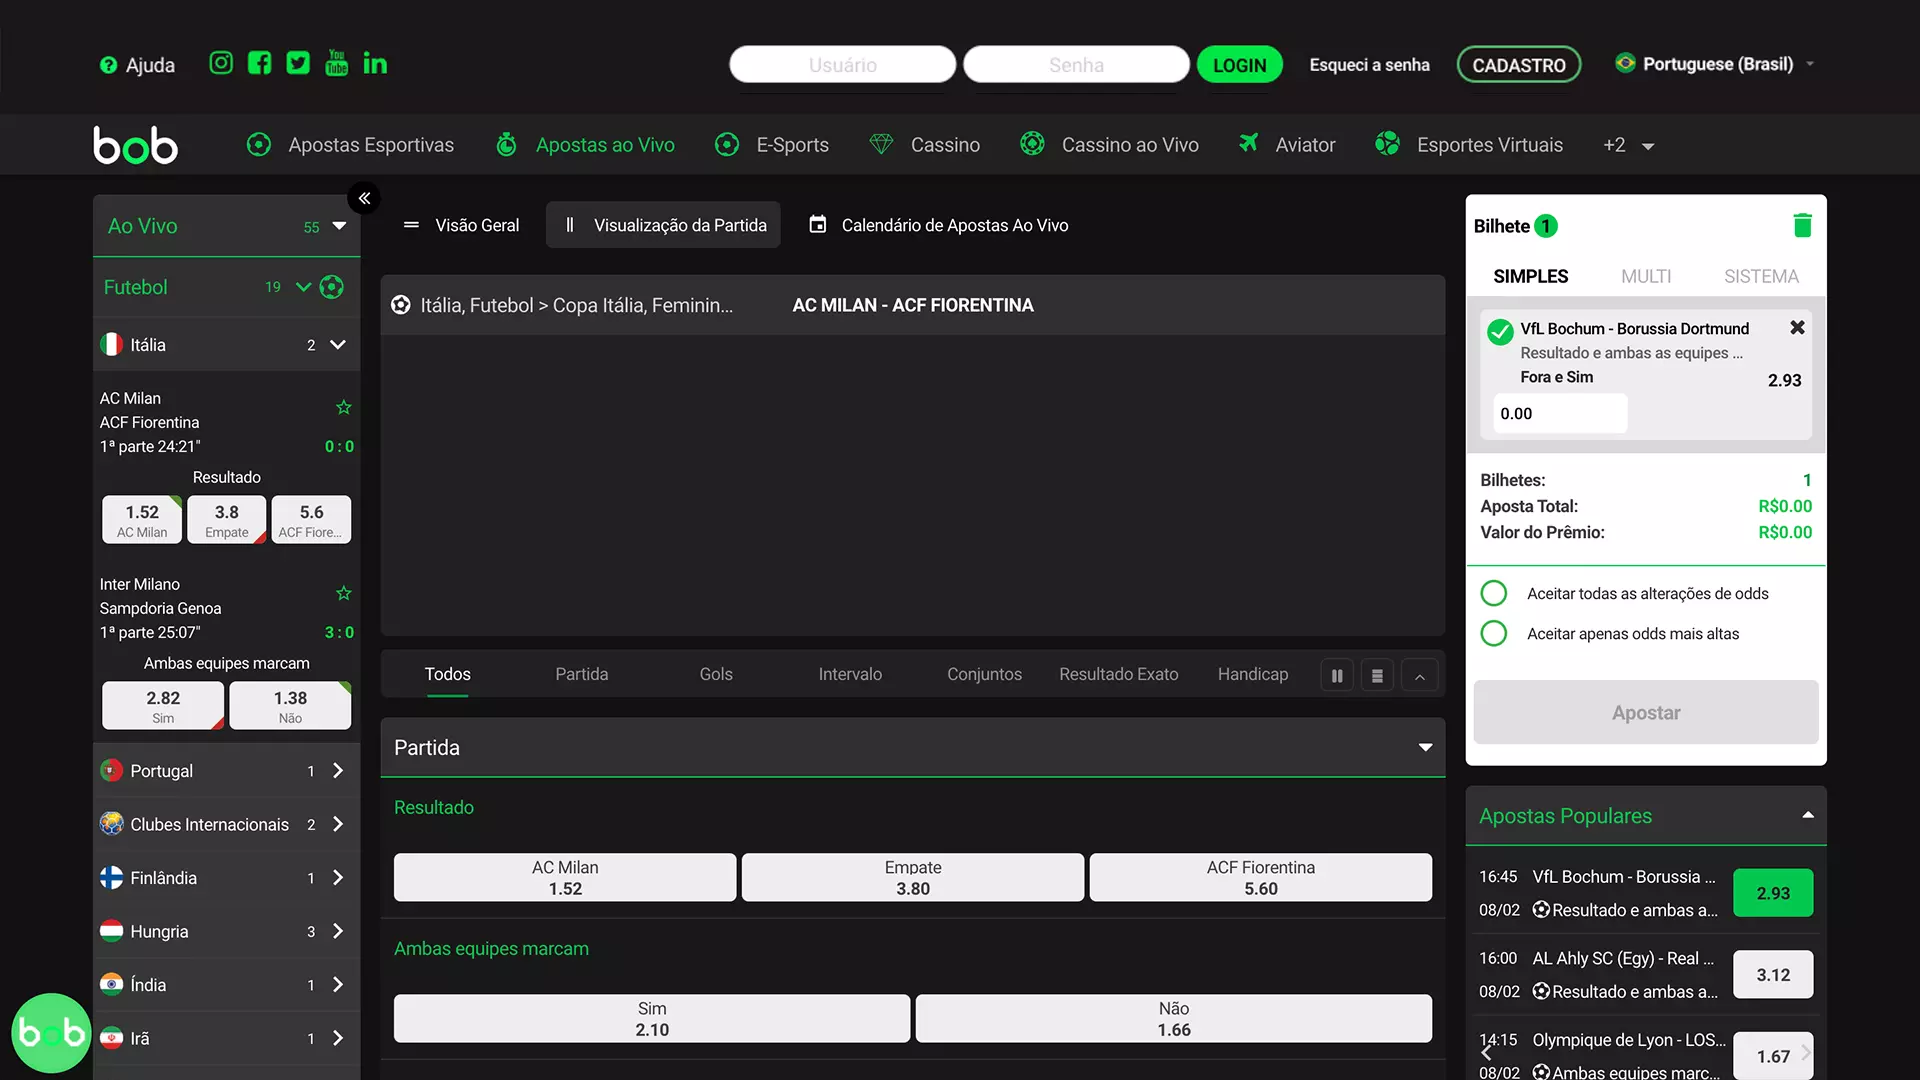1920x1080 pixels.
Task: Click the bob logo in navigation bar
Action: pos(136,145)
